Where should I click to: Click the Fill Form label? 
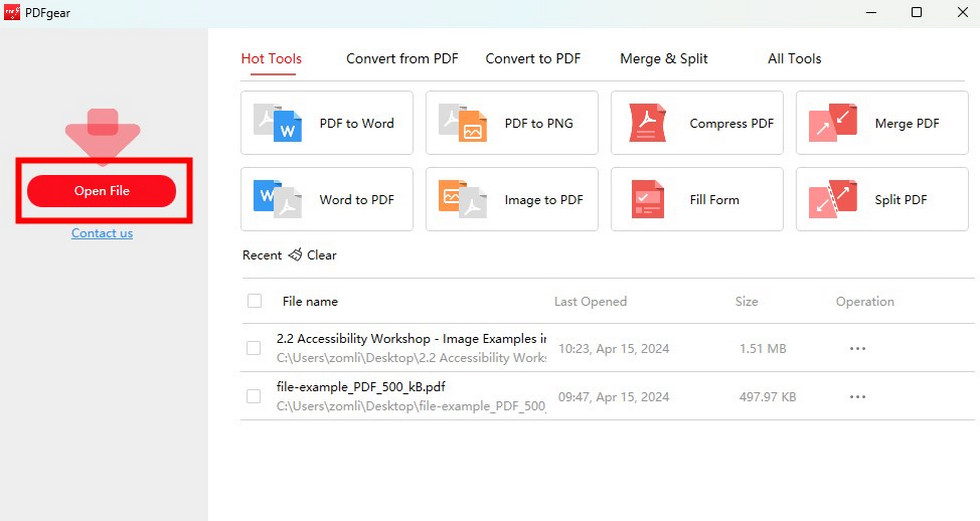point(714,200)
